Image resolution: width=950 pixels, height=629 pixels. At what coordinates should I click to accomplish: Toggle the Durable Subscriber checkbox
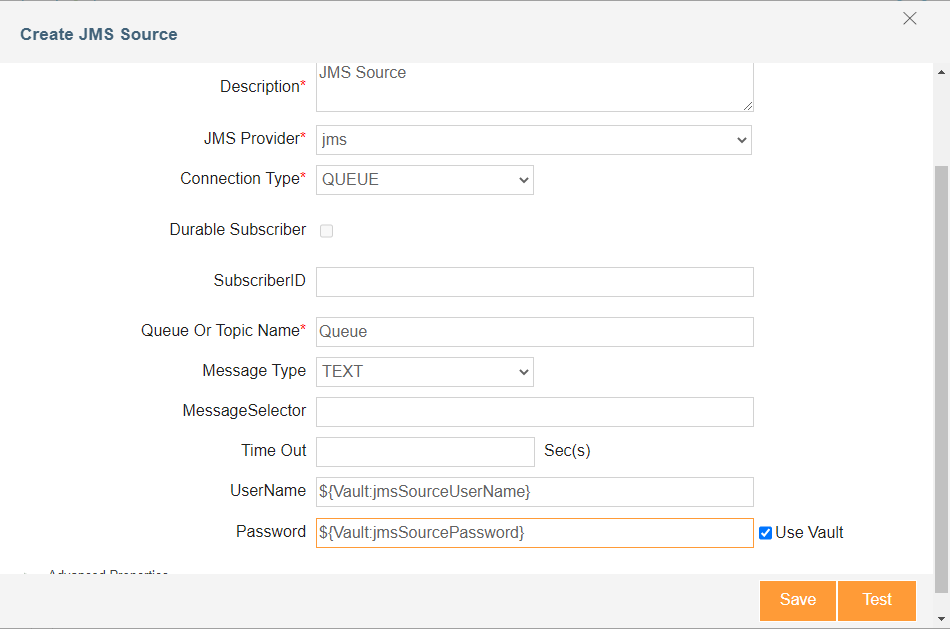326,231
